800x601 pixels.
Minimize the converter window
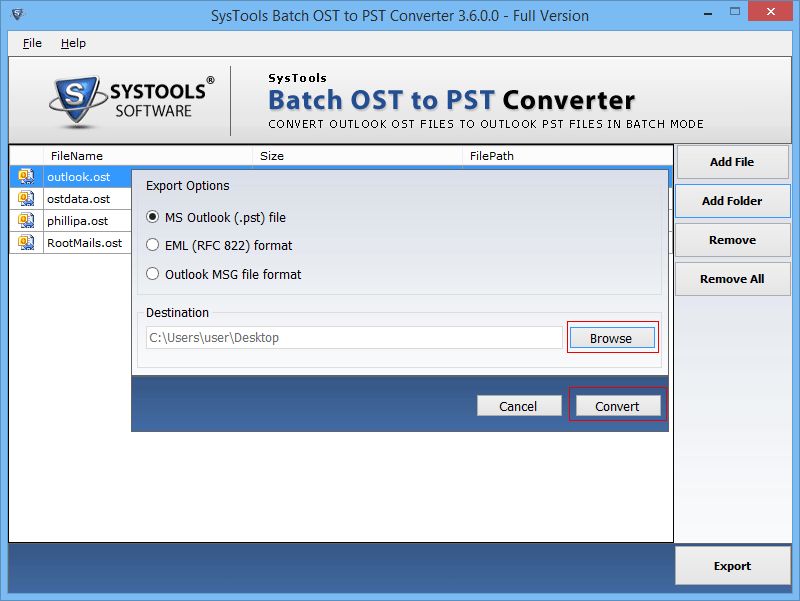click(708, 13)
